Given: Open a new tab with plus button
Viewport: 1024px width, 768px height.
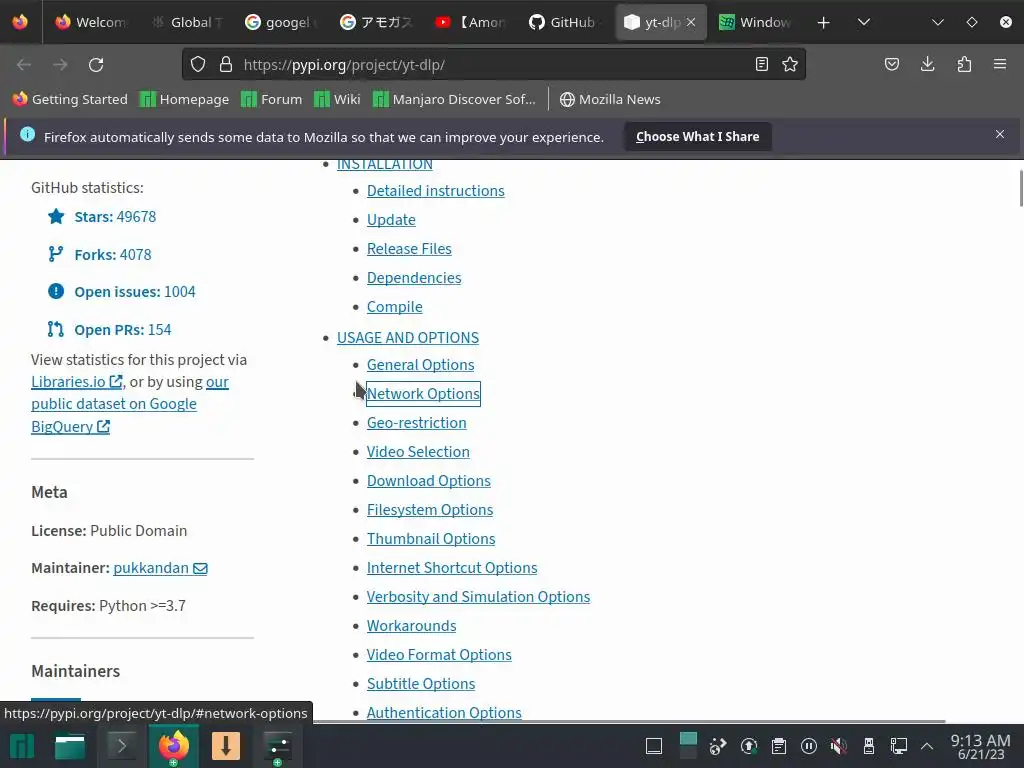Looking at the screenshot, I should pos(824,23).
